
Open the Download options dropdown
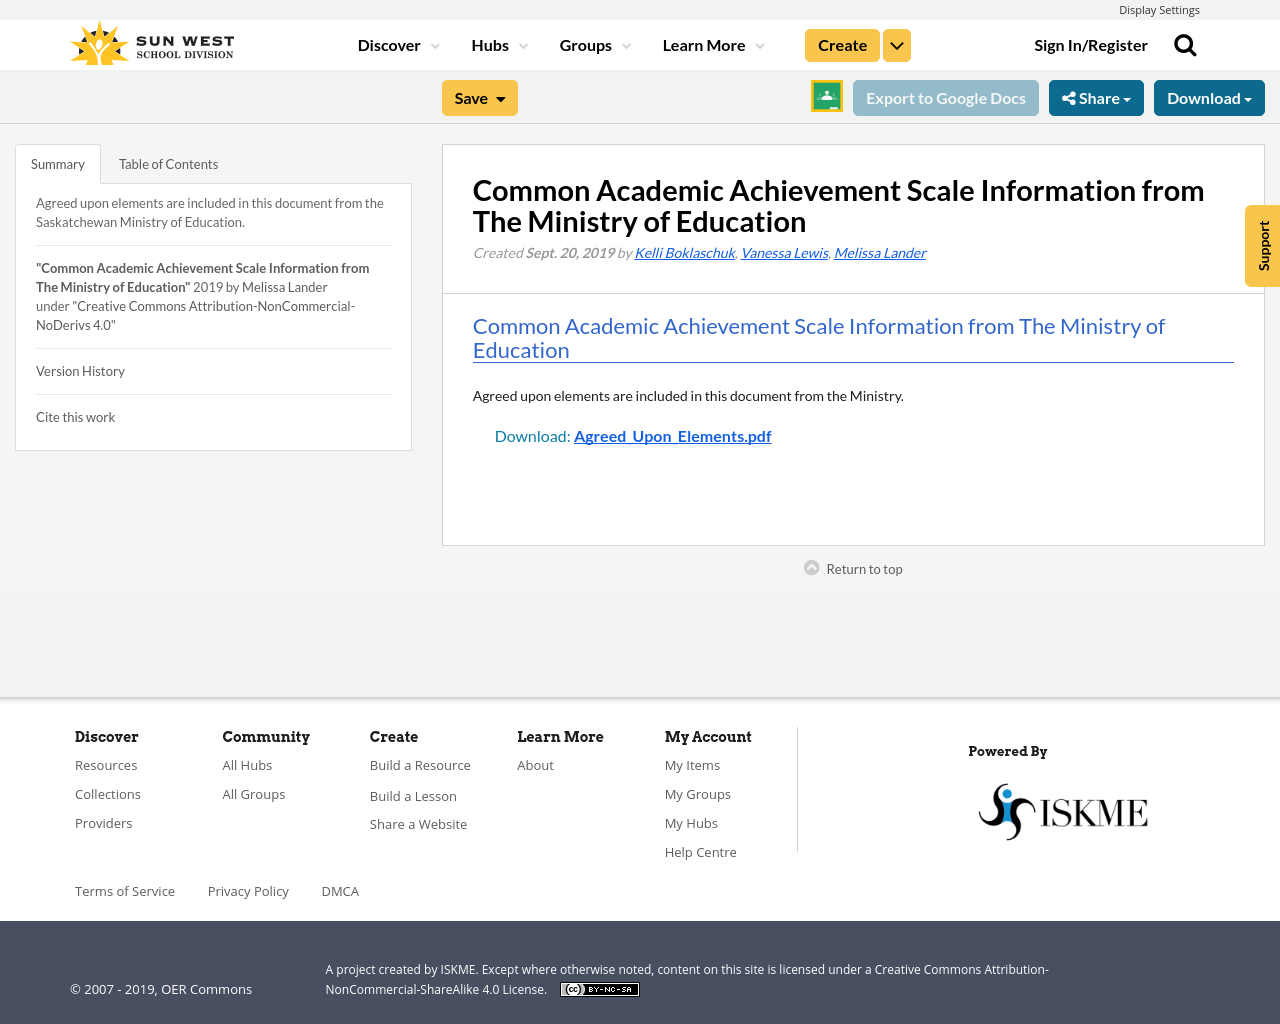point(1209,96)
